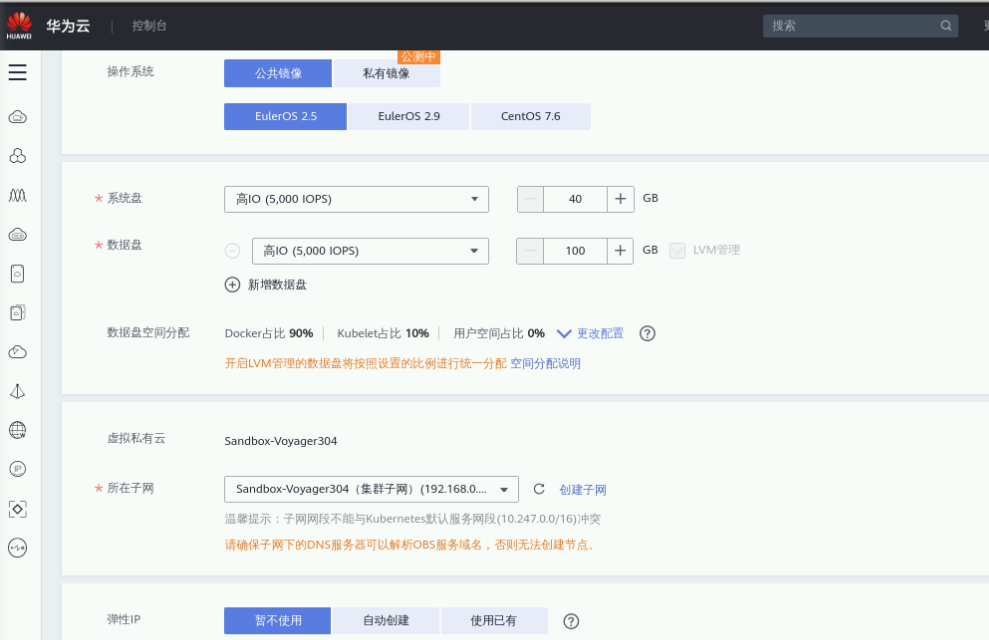Open the single disk storage sidebar icon
Image resolution: width=989 pixels, height=640 pixels.
pos(18,274)
